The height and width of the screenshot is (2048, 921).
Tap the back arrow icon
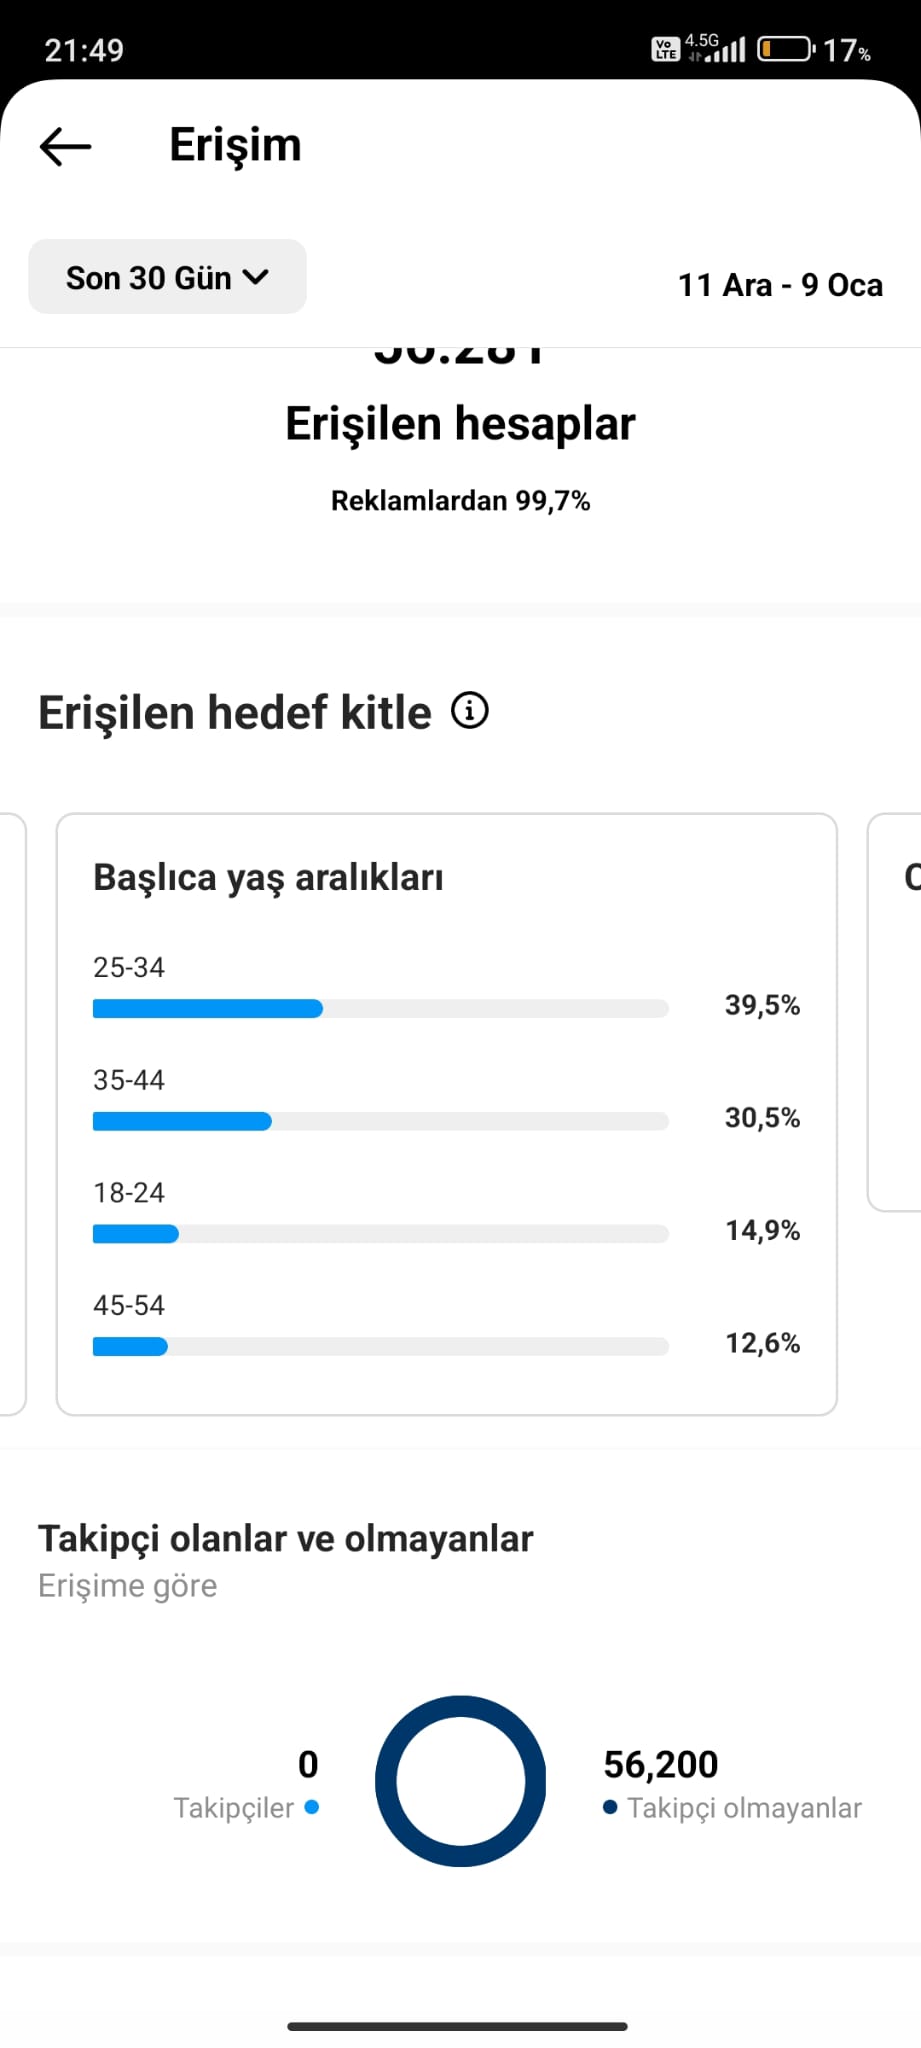click(x=65, y=146)
